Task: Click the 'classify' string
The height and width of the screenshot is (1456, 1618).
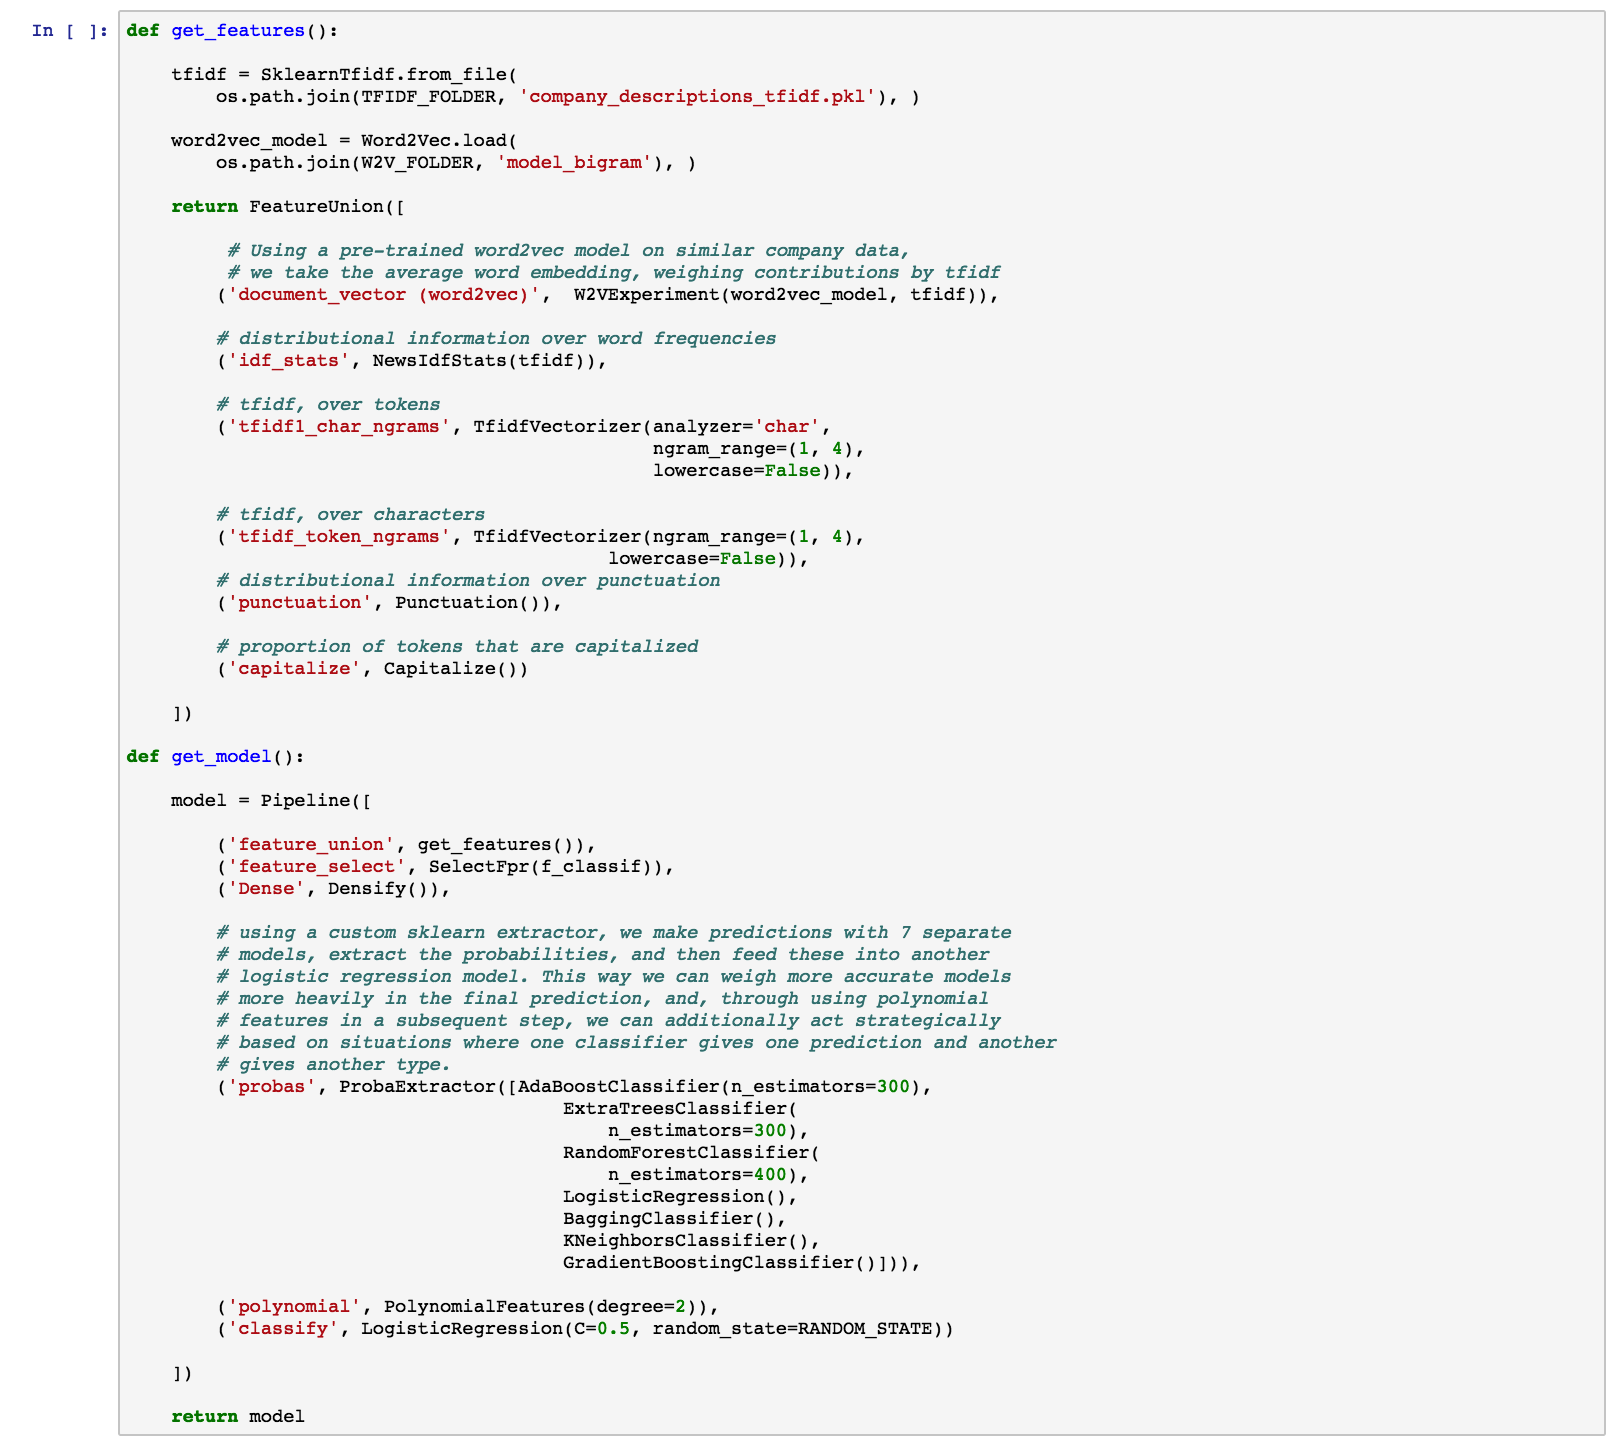Action: coord(282,1328)
